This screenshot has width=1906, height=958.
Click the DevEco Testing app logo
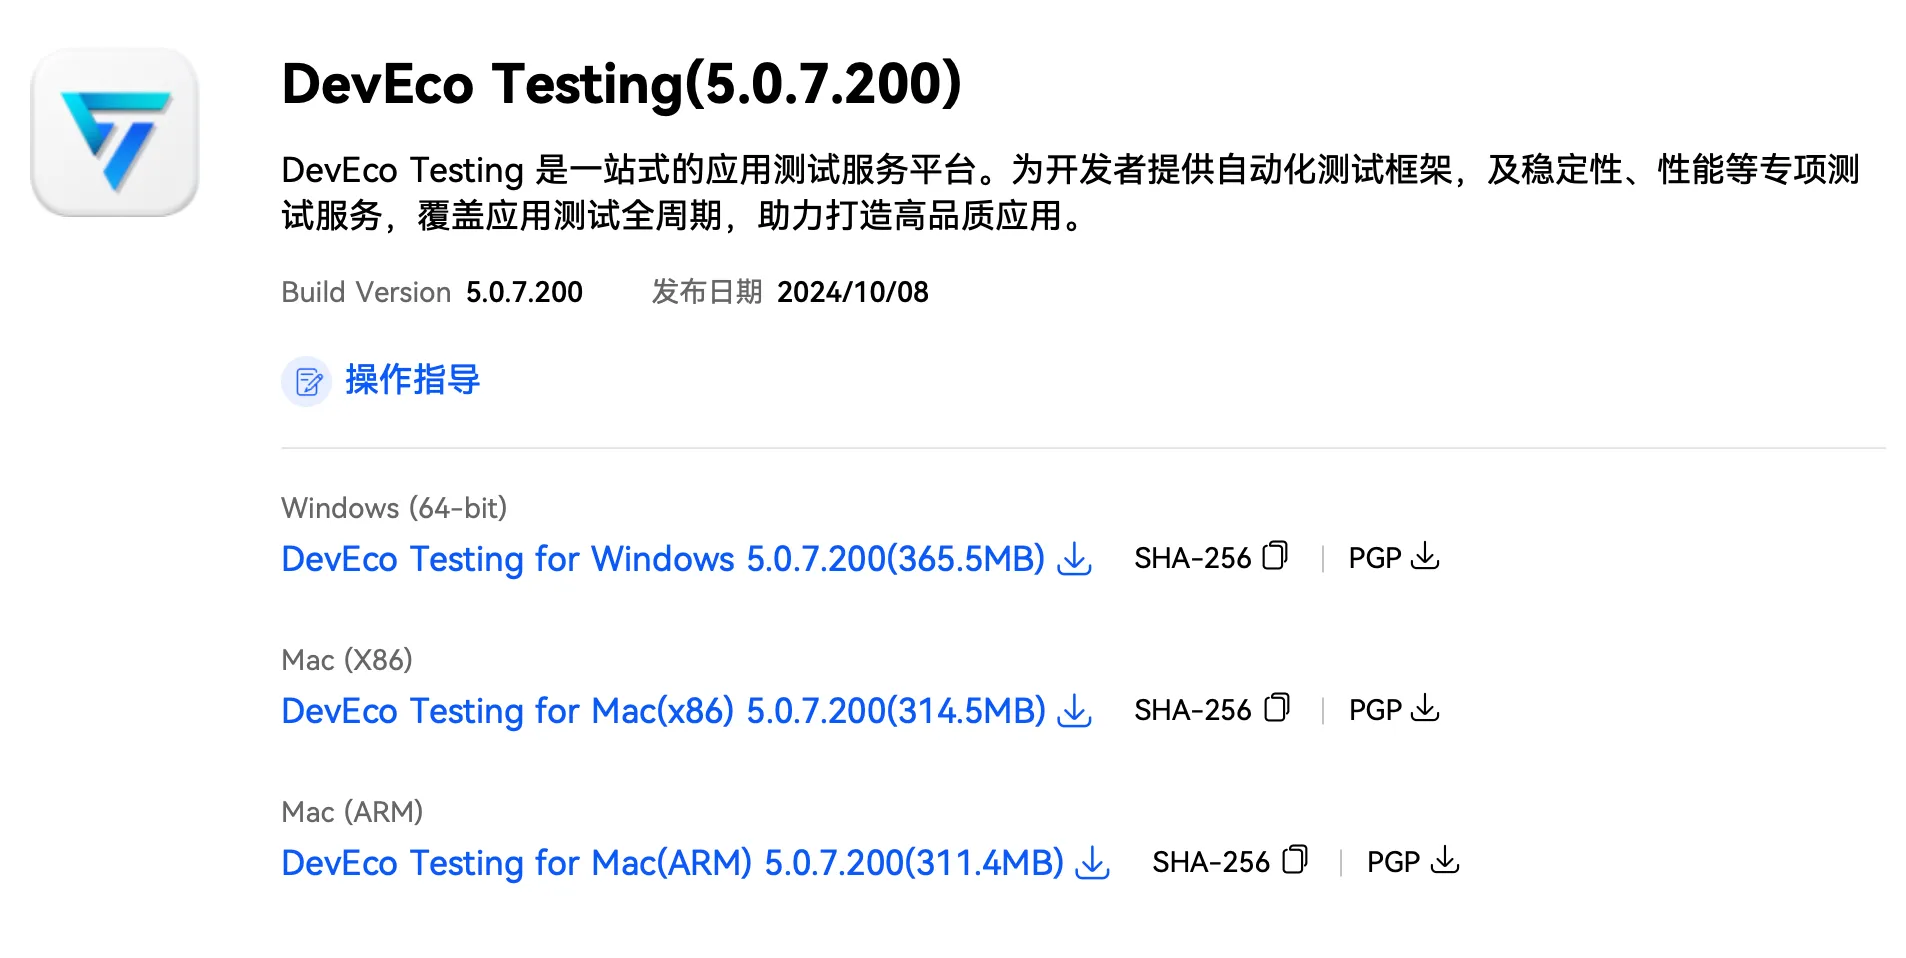(x=115, y=133)
